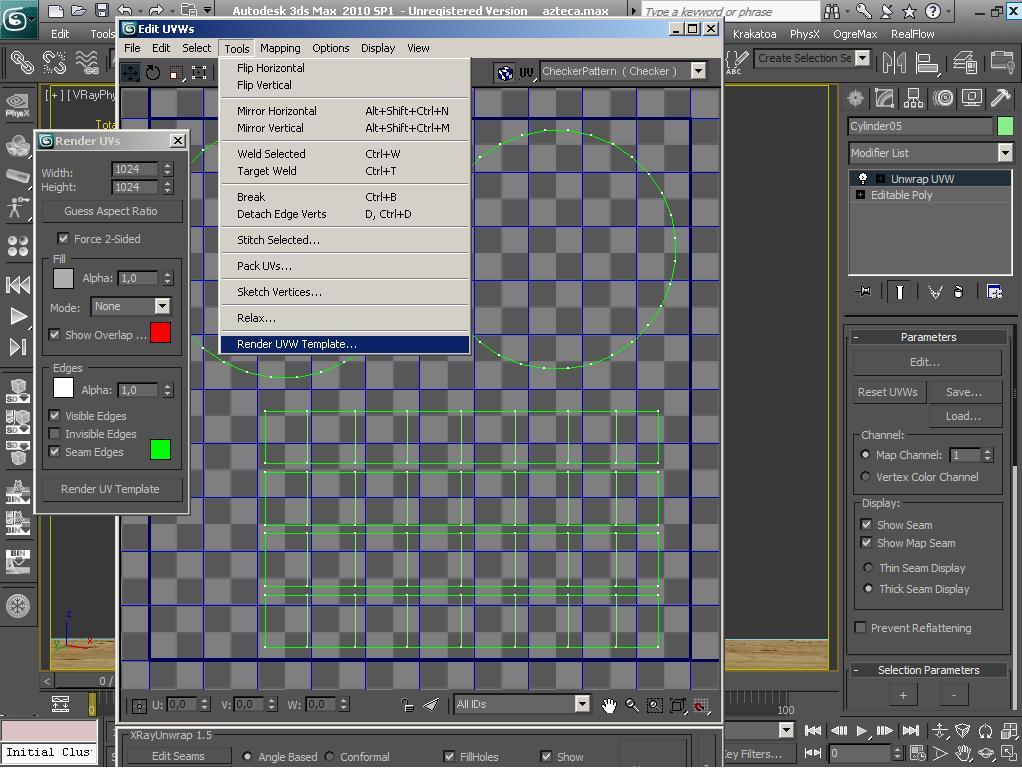
Task: Enable Invisible Edges checkbox
Action: [54, 434]
